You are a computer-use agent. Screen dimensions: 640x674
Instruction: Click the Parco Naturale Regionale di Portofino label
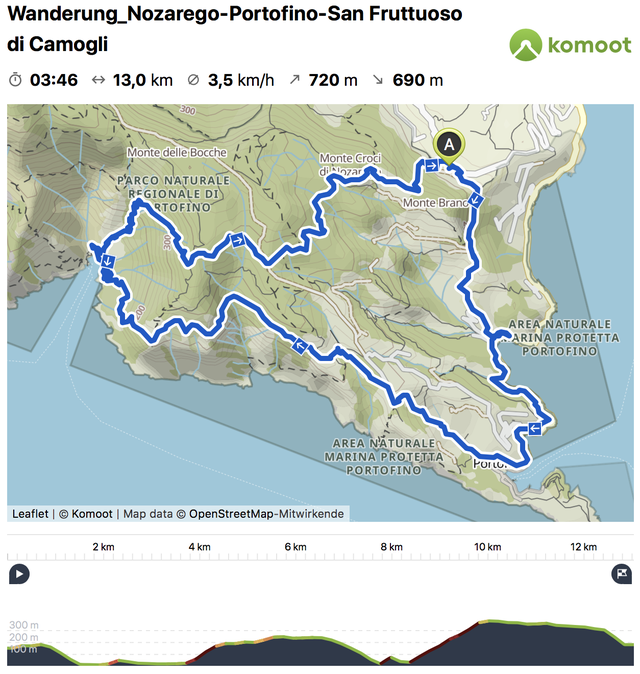tap(173, 193)
